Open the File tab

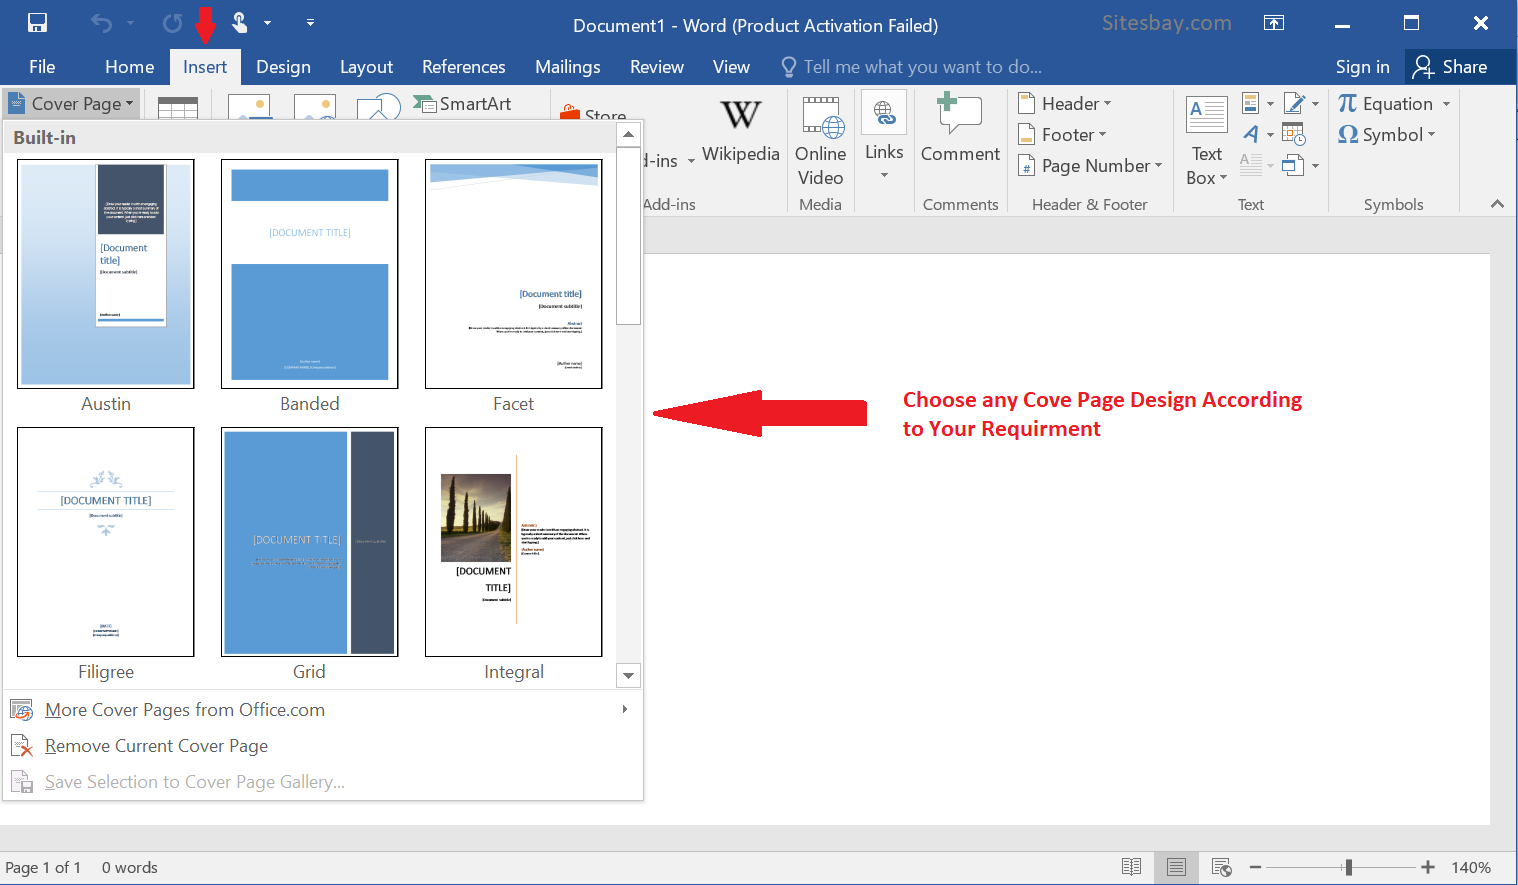42,67
